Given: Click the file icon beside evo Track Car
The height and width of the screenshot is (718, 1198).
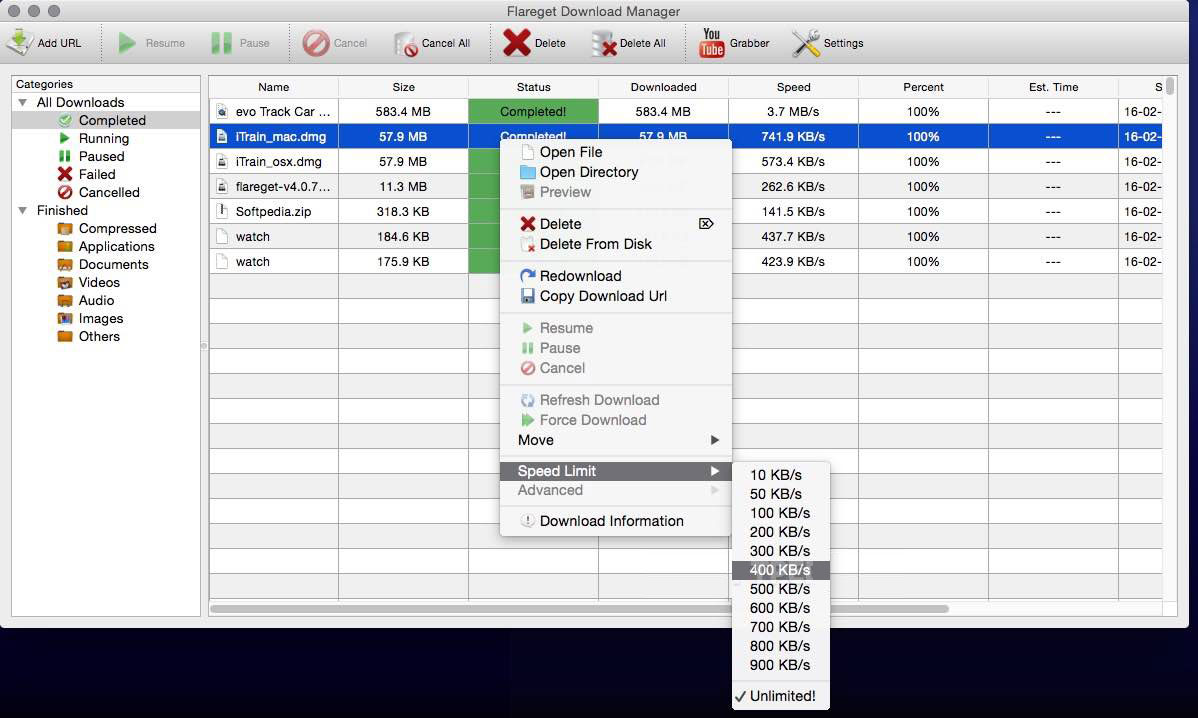Looking at the screenshot, I should pyautogui.click(x=222, y=112).
